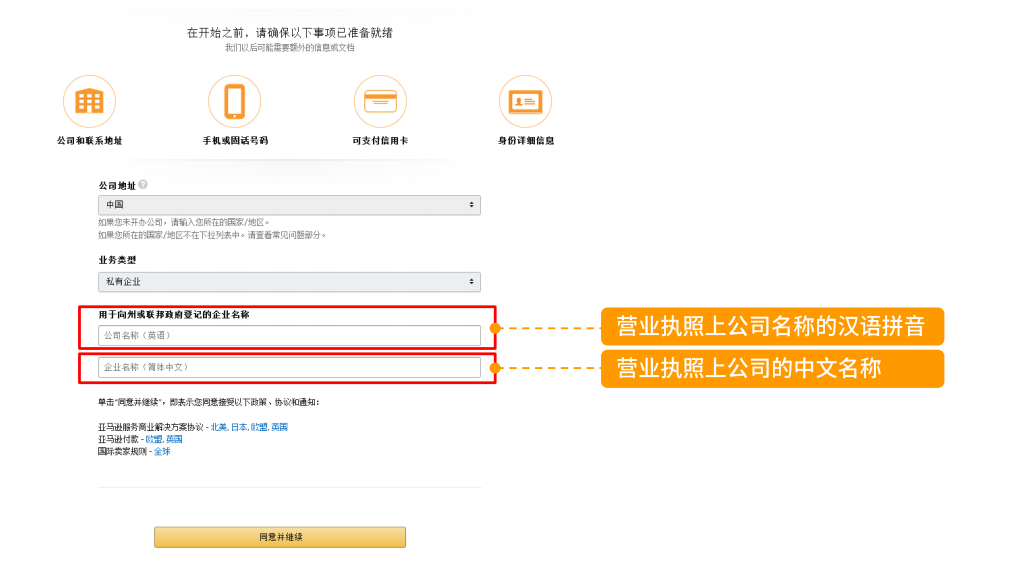Screen dimensions: 1024x576
Task: Click the orange callout about 汉语拼音 company name
Action: [x=772, y=326]
